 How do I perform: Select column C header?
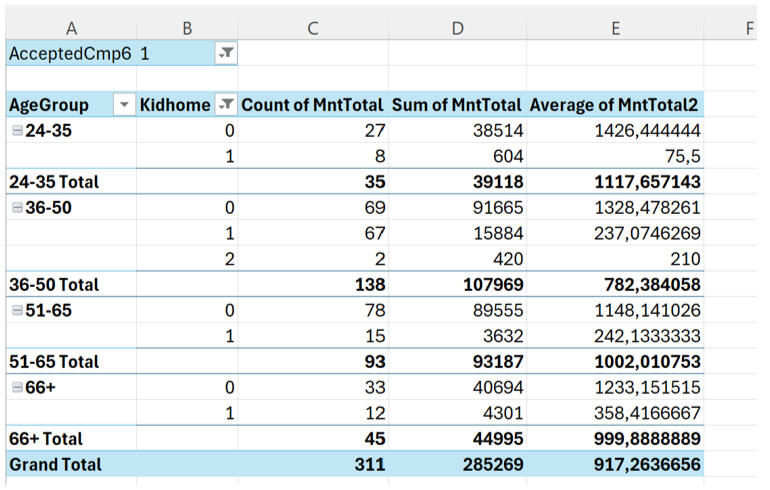(312, 28)
